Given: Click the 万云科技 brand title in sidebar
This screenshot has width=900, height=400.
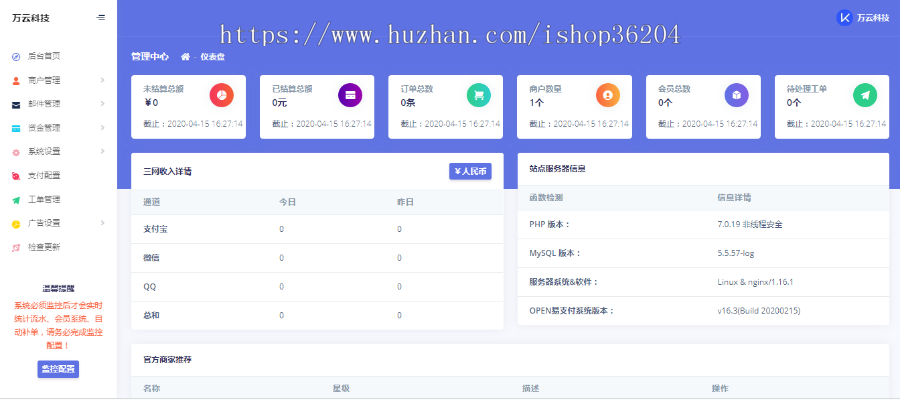Looking at the screenshot, I should coord(31,18).
